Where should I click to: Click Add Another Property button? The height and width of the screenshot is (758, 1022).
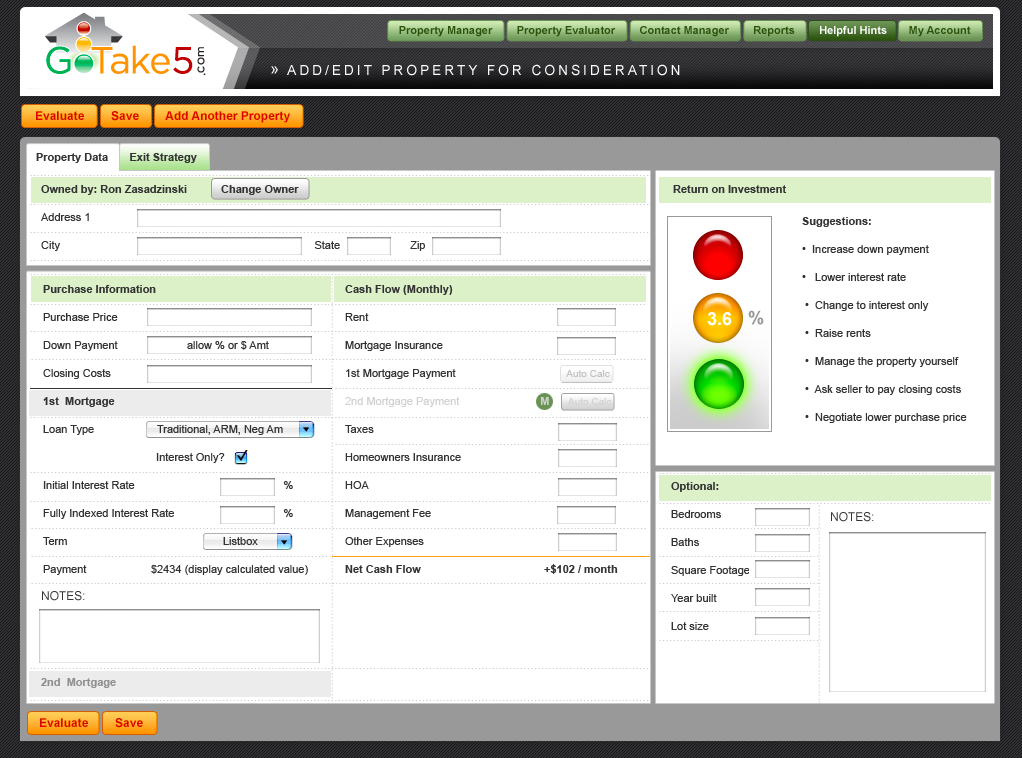227,116
